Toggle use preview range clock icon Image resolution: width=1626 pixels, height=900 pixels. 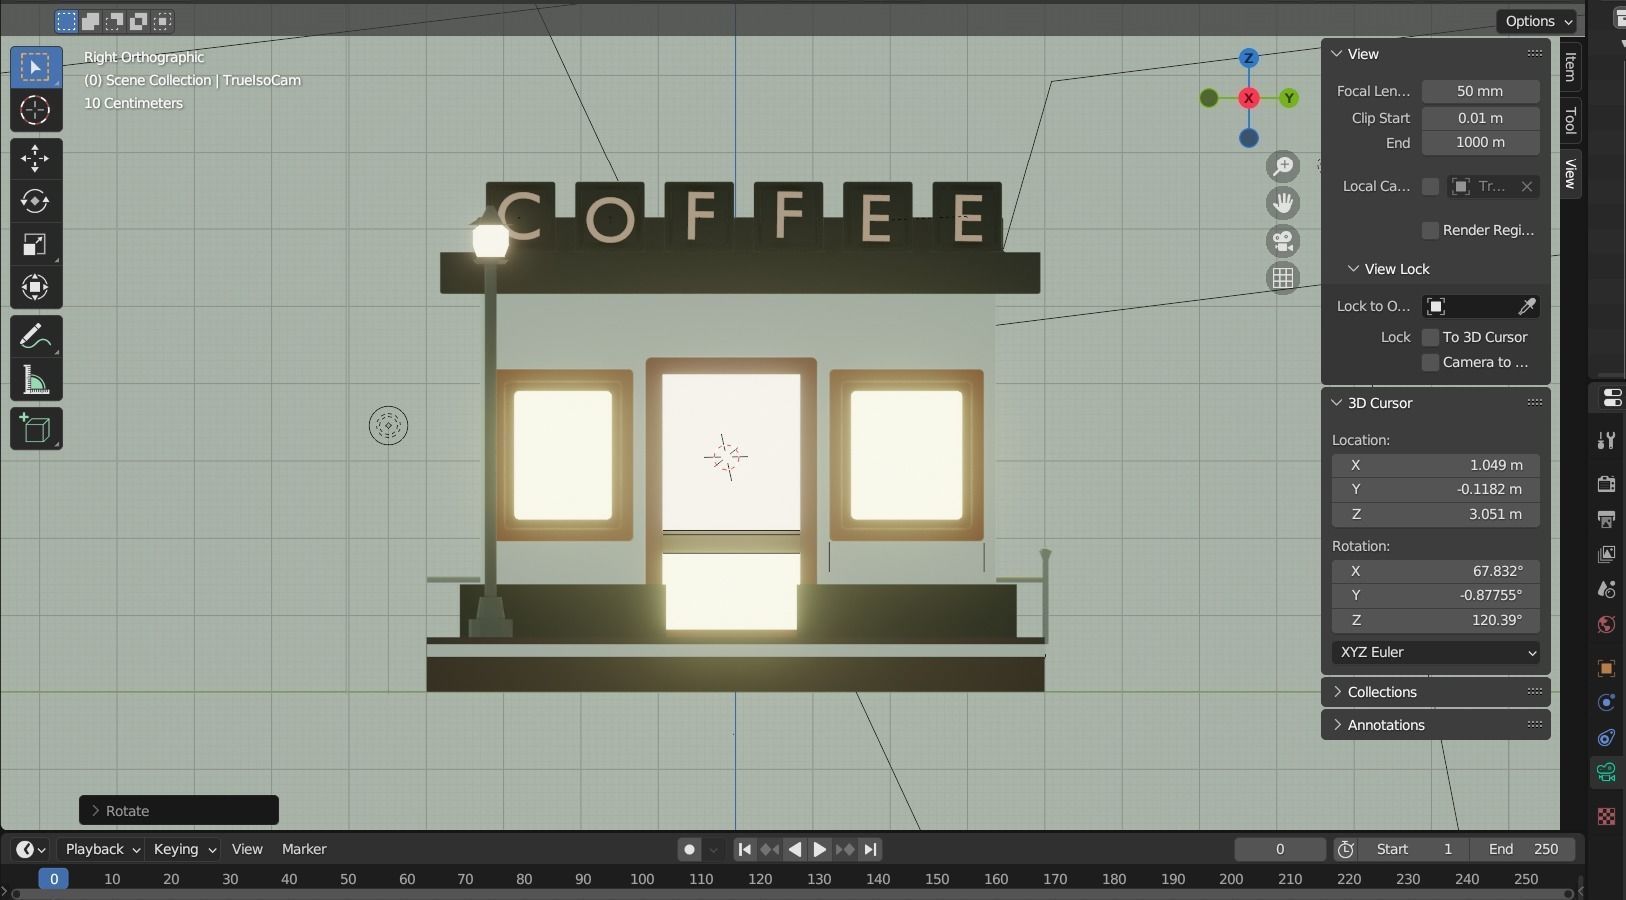(1346, 849)
